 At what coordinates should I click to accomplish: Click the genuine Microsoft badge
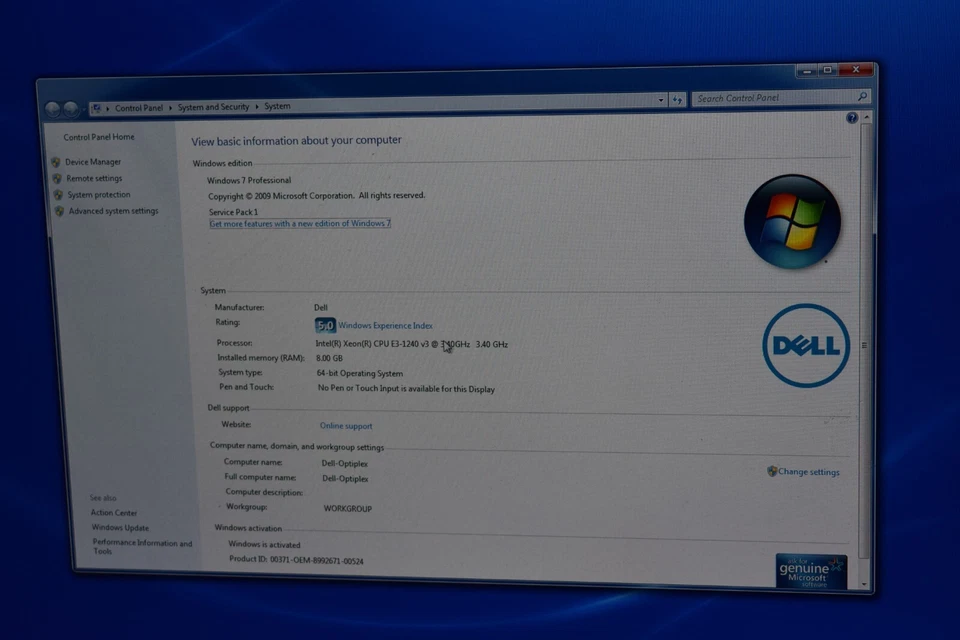click(x=810, y=572)
